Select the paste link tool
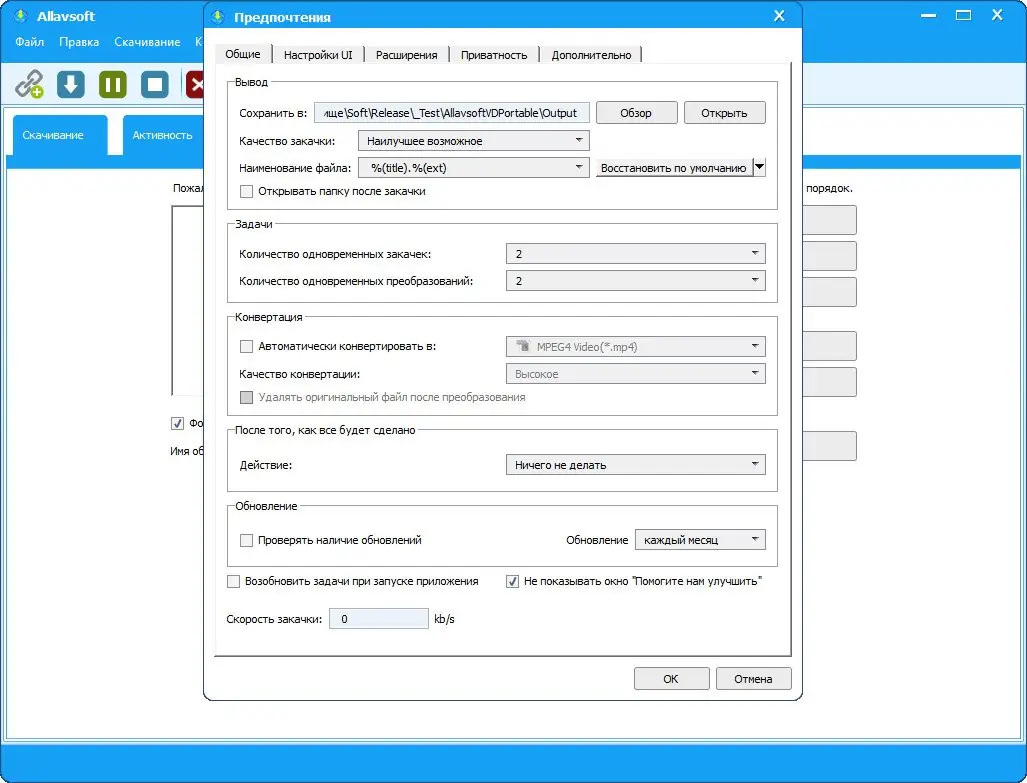The height and width of the screenshot is (783, 1027). [29, 84]
